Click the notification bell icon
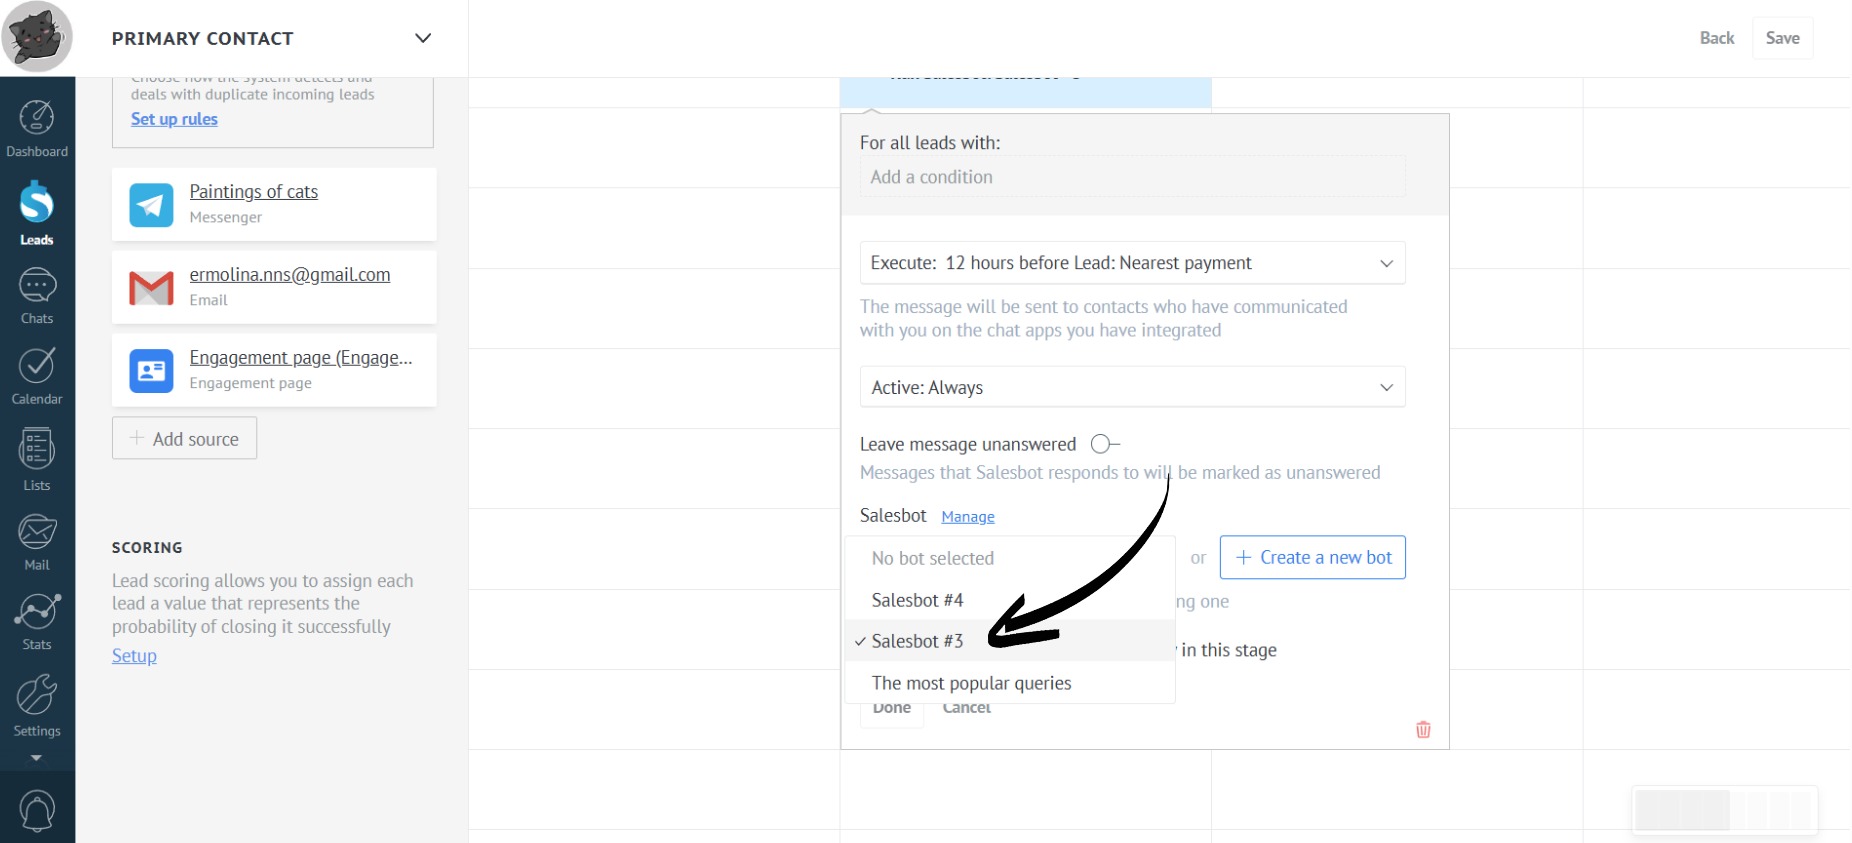This screenshot has height=843, width=1852. pyautogui.click(x=37, y=810)
